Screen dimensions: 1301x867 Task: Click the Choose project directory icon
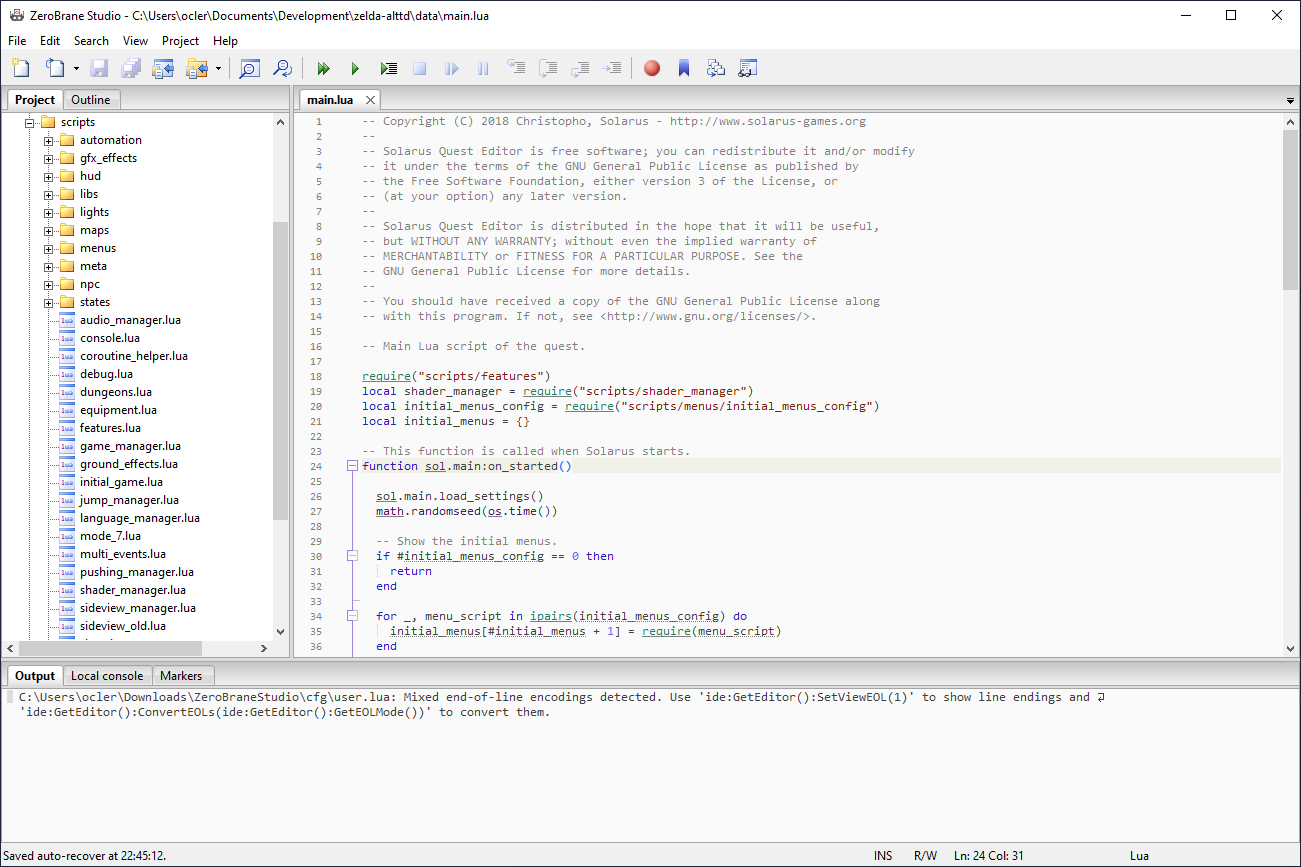pos(196,68)
